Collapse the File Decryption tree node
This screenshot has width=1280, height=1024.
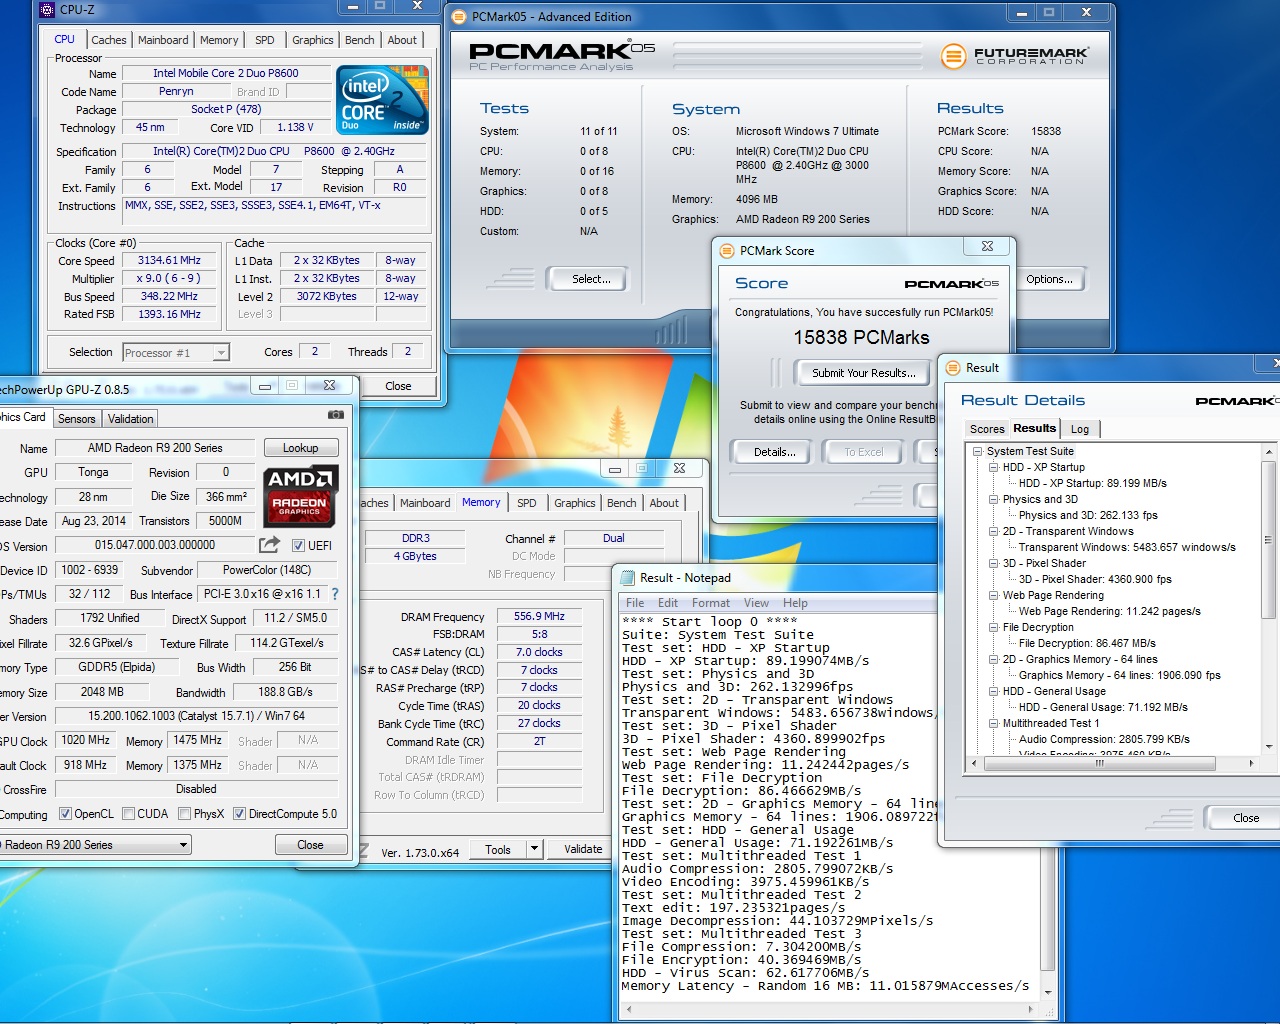tap(993, 627)
